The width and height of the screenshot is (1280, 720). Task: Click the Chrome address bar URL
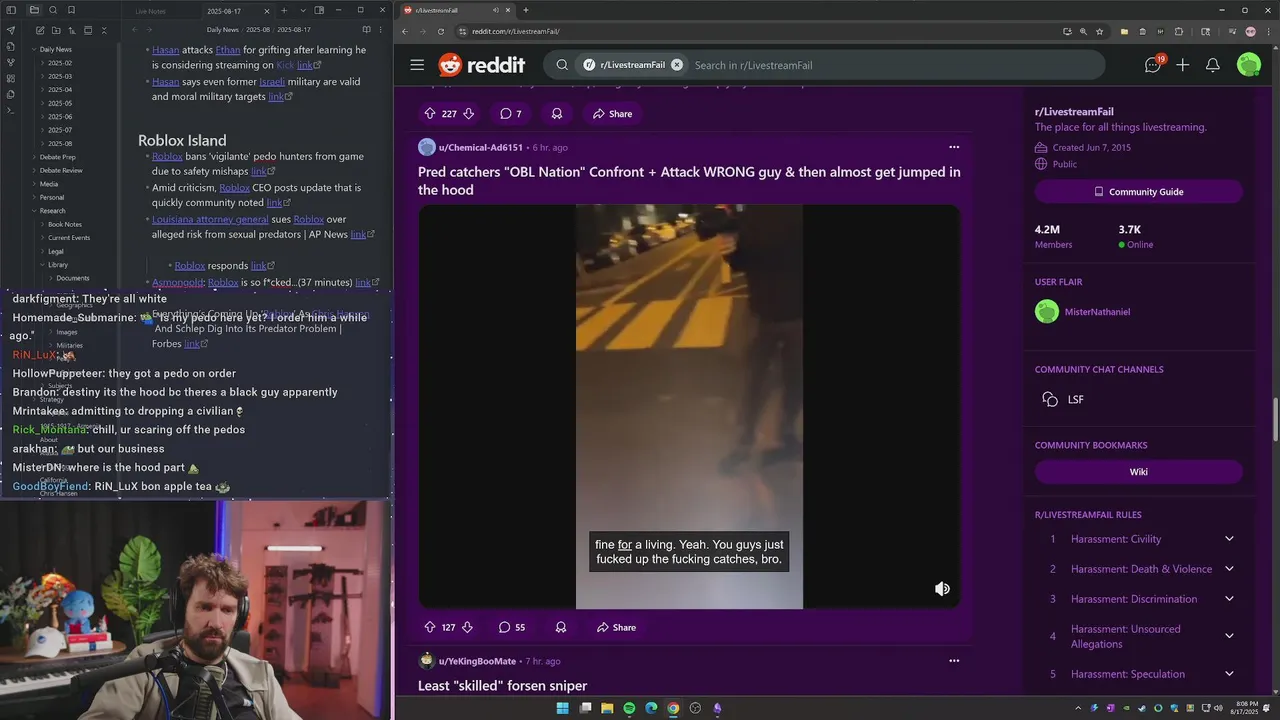click(515, 31)
